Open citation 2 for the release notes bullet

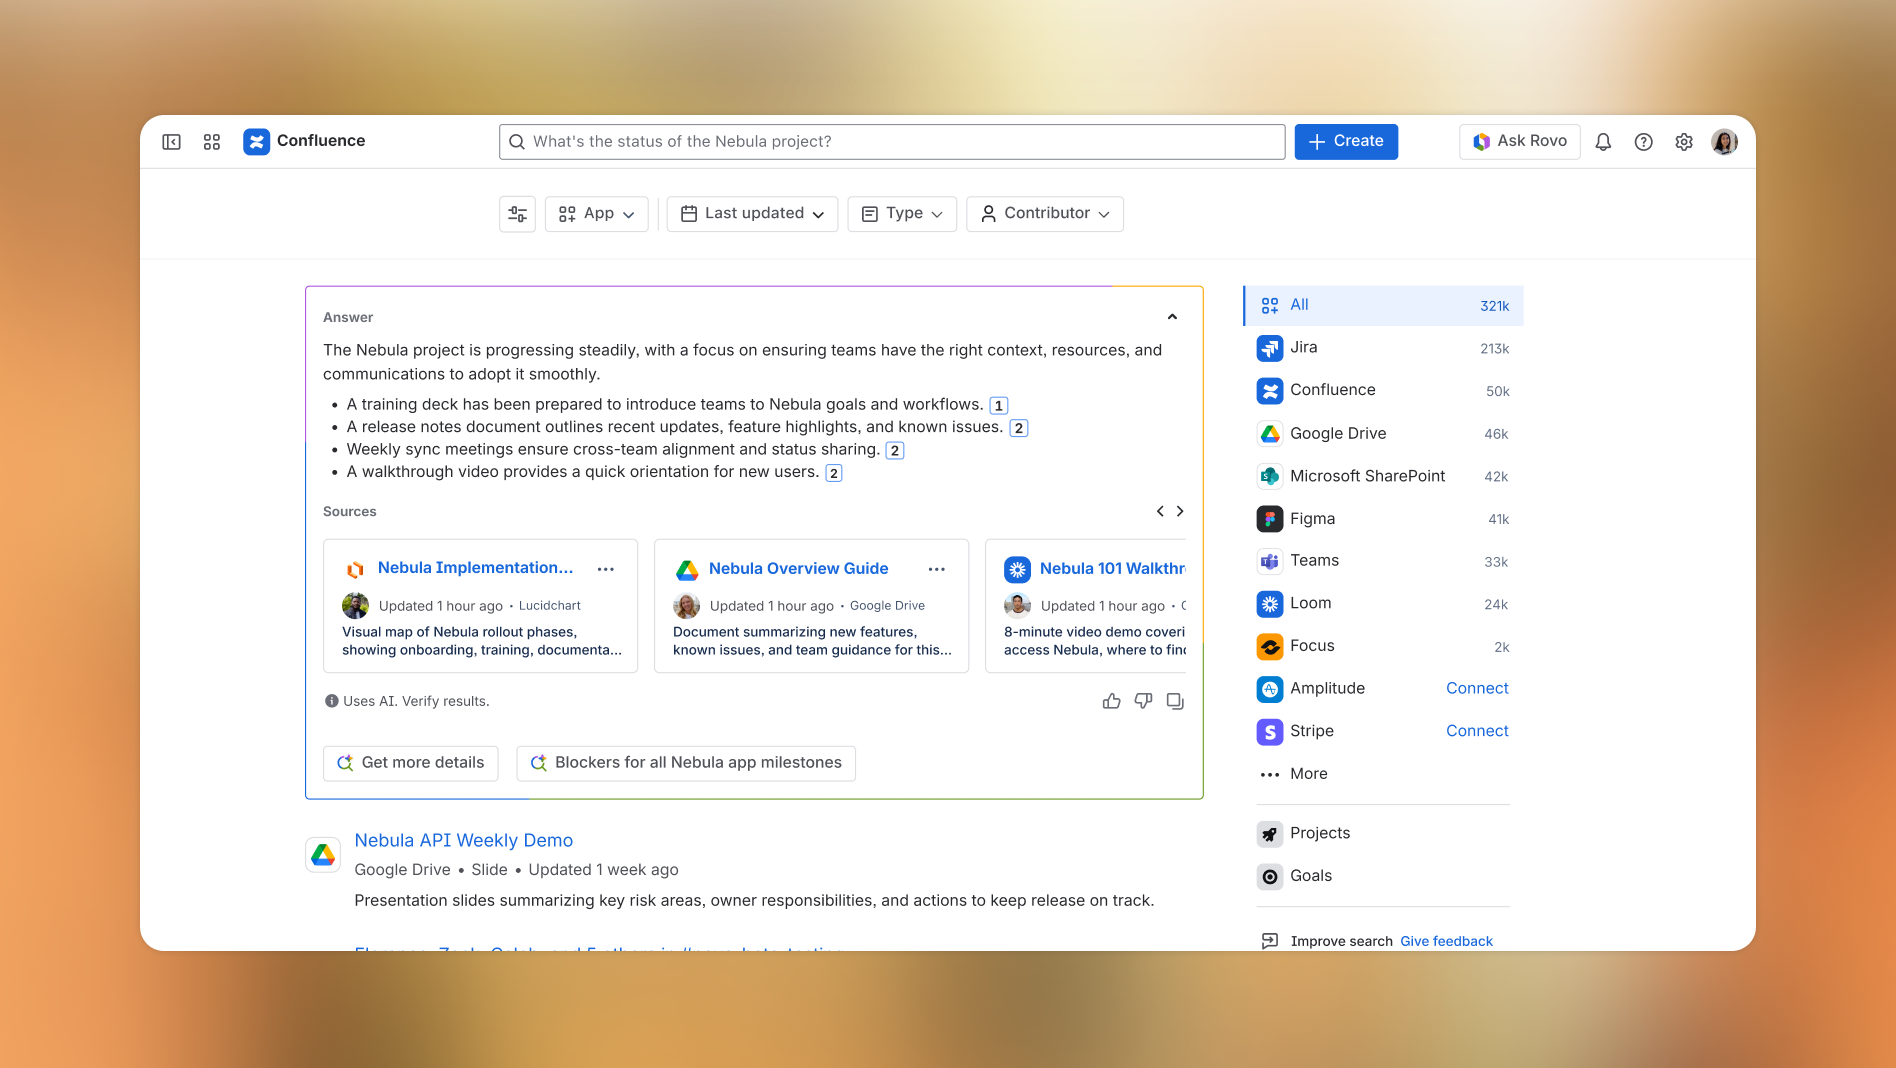click(1018, 428)
